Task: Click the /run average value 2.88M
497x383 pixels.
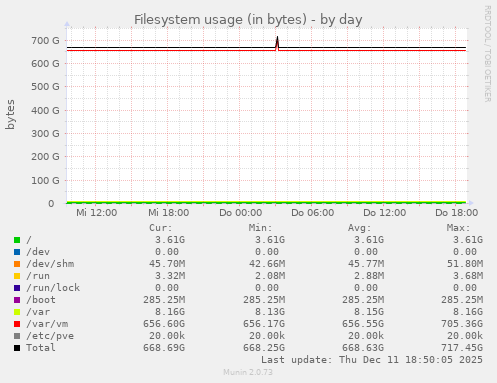Action: point(369,276)
